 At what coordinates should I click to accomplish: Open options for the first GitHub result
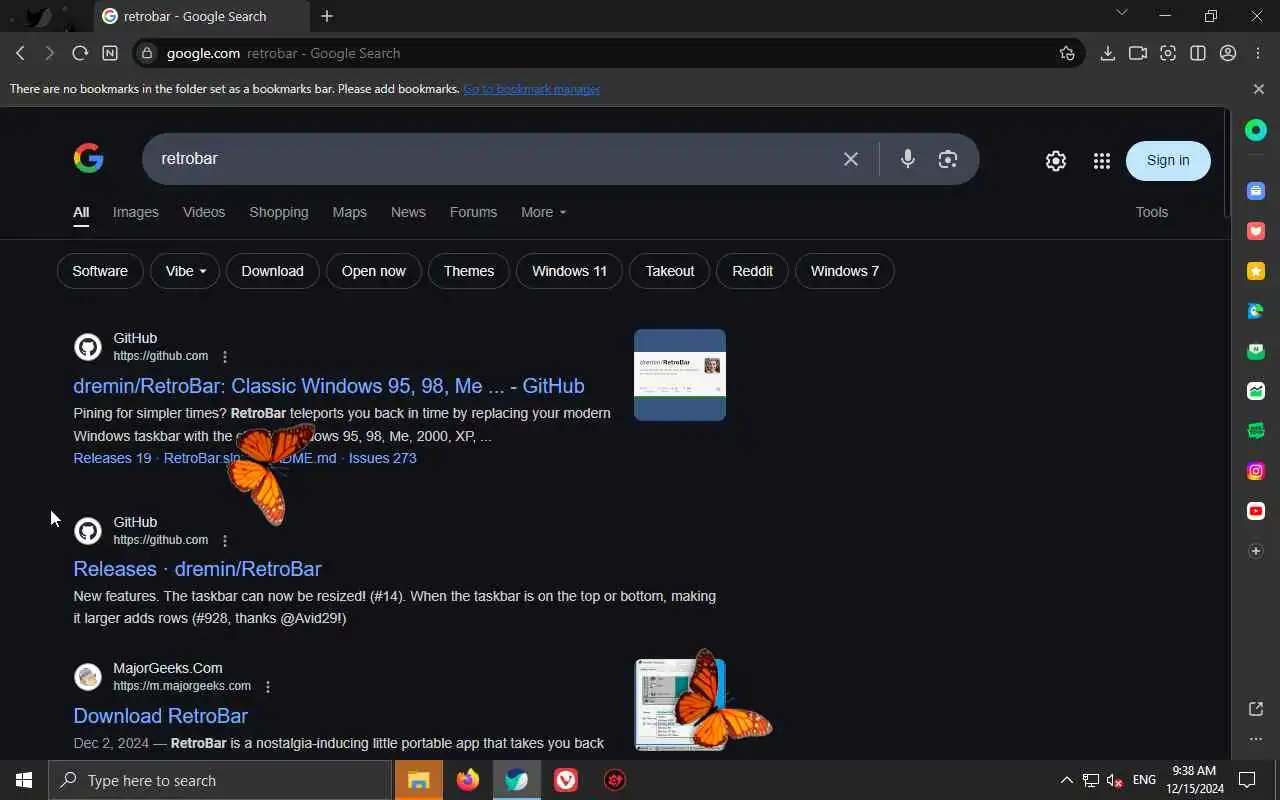tap(225, 357)
